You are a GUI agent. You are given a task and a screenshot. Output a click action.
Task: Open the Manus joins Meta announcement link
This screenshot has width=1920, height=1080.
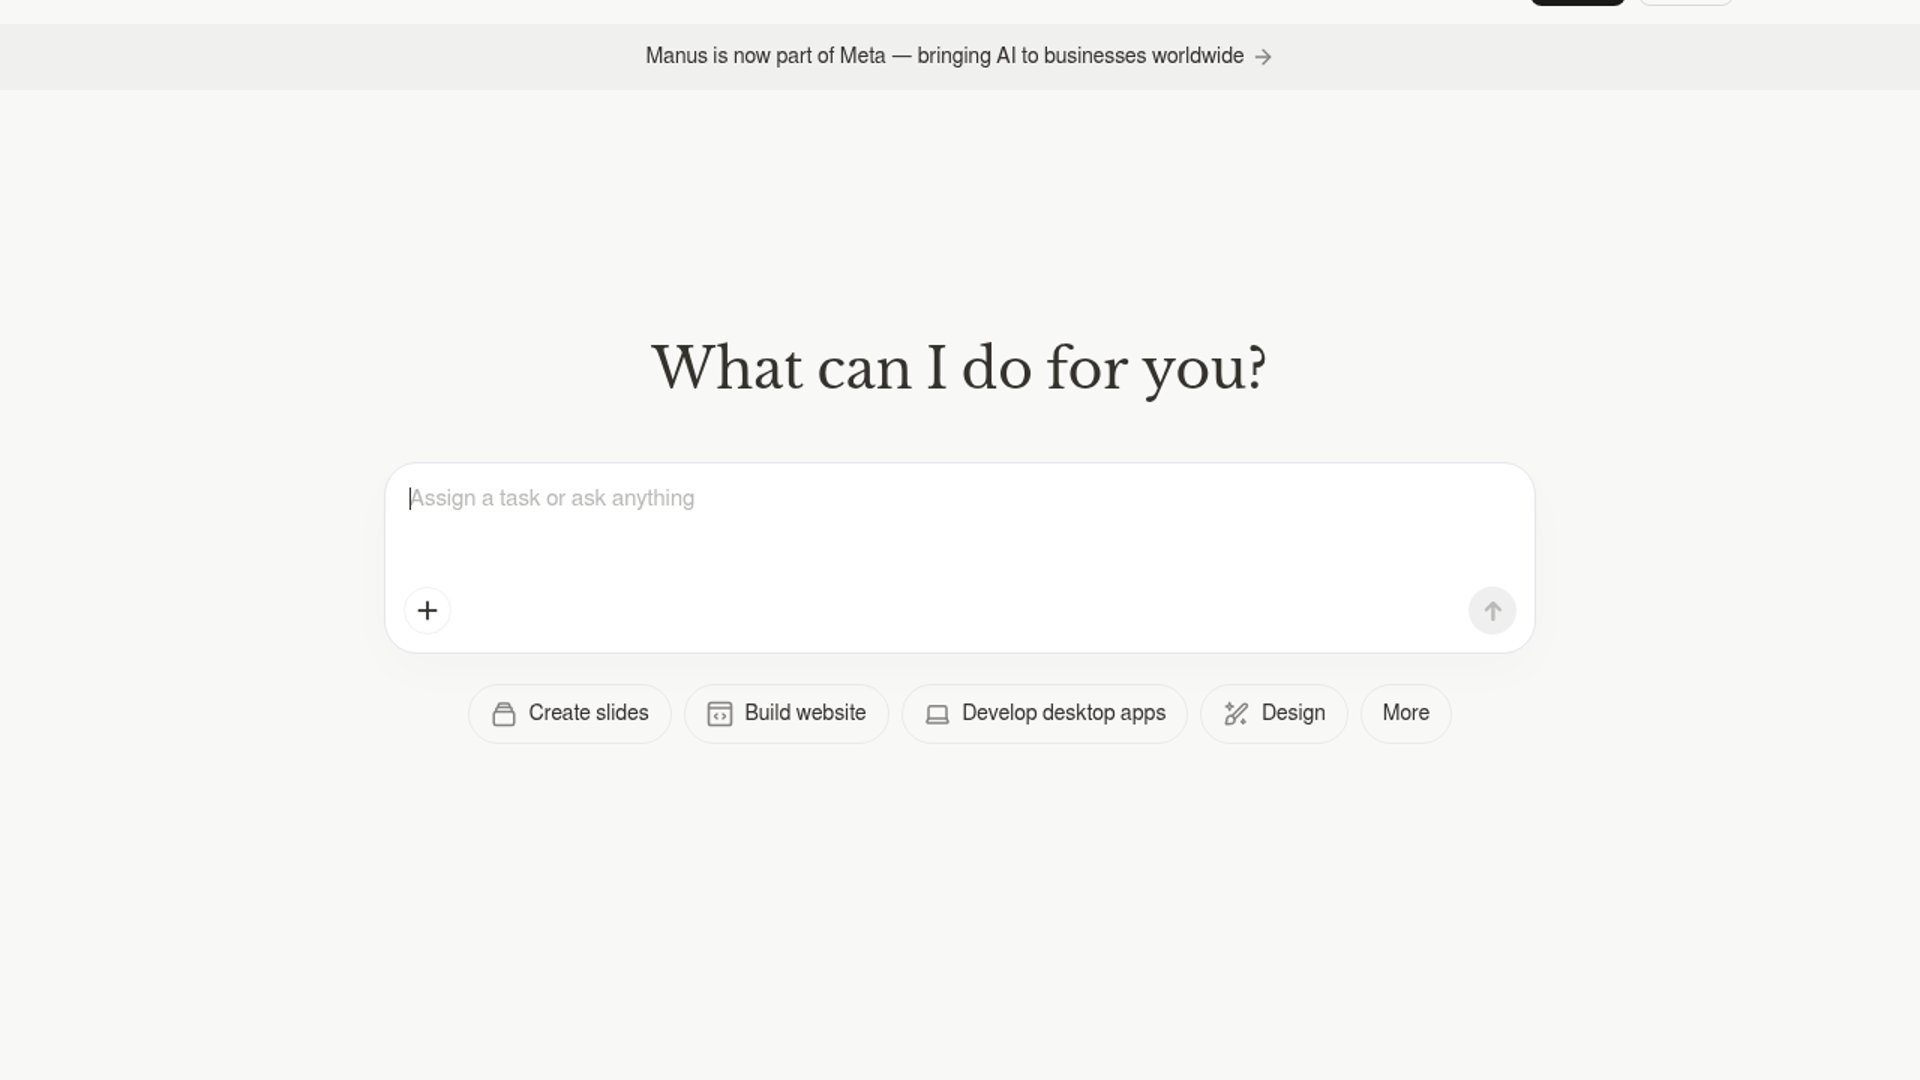(x=944, y=56)
